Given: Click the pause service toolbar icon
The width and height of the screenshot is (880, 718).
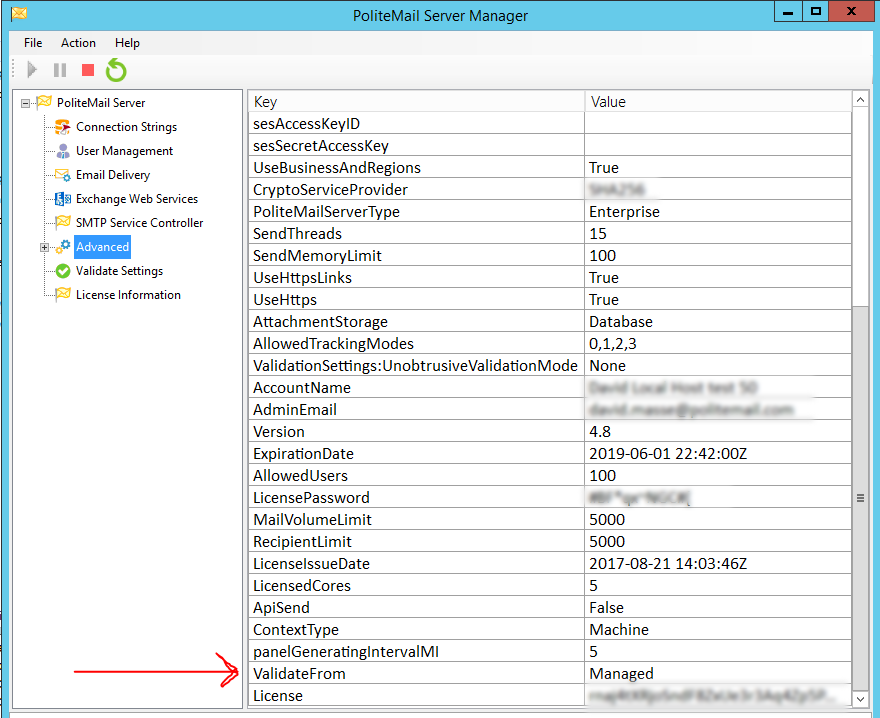Looking at the screenshot, I should tap(59, 70).
